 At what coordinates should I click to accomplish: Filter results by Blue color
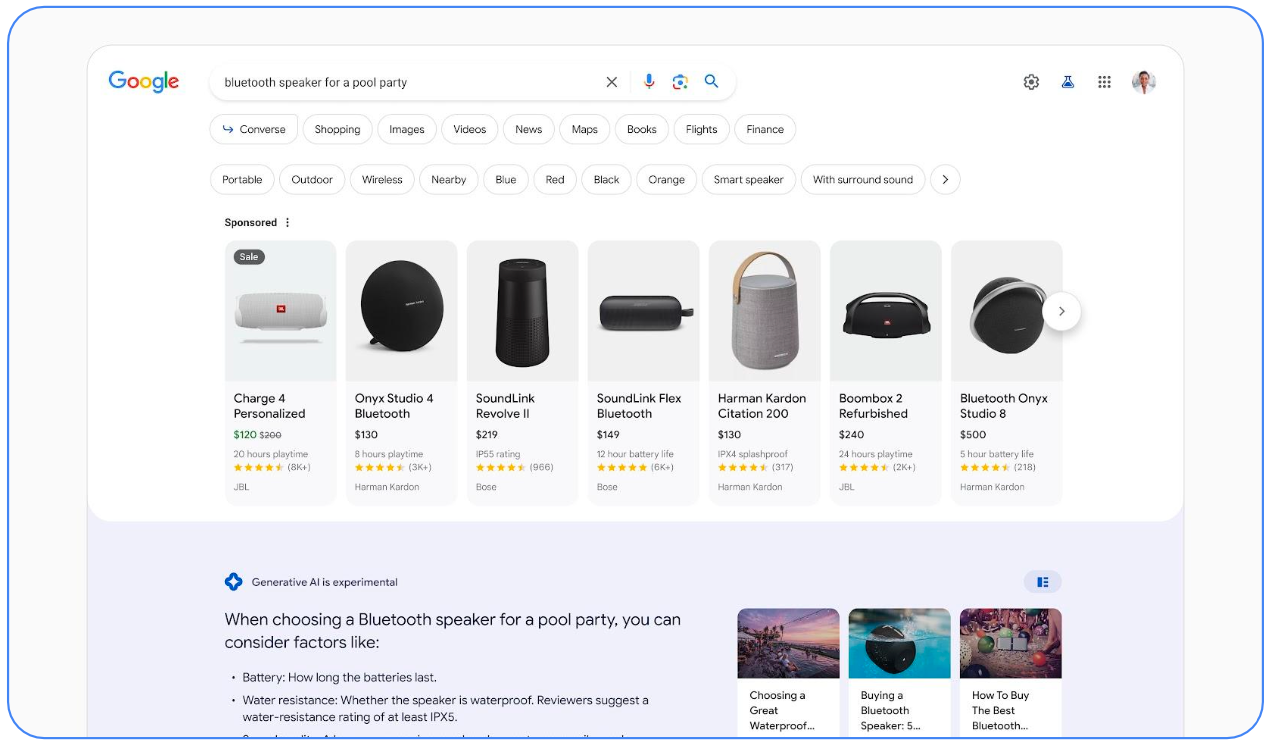click(506, 180)
